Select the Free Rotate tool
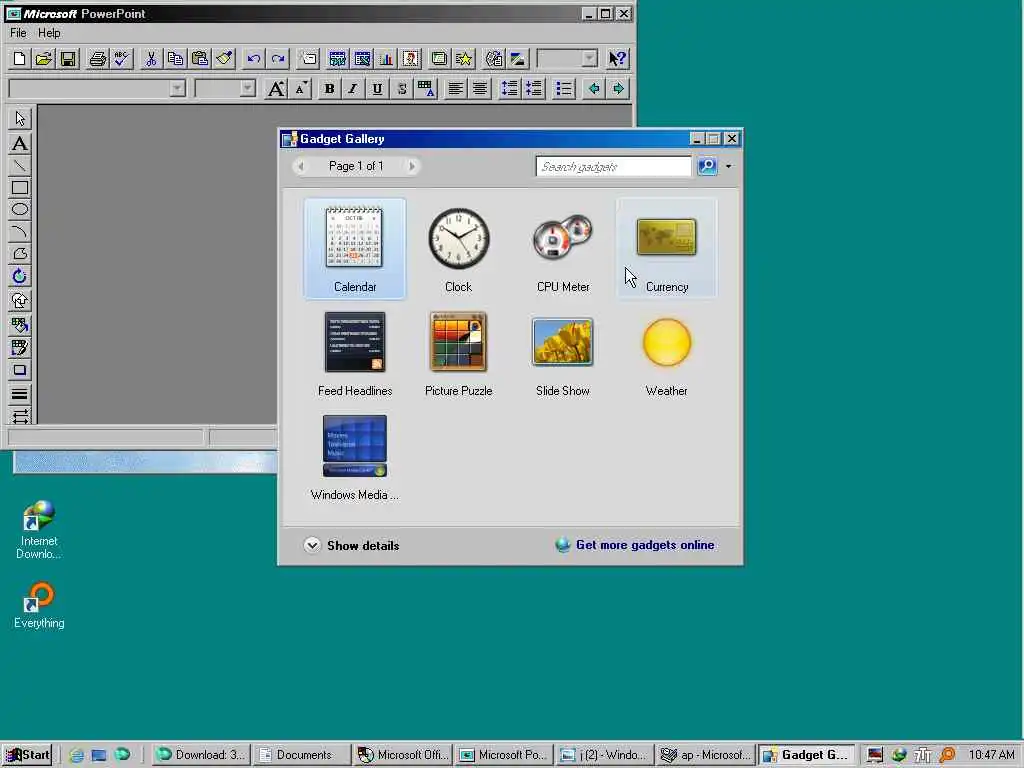The width and height of the screenshot is (1024, 768). coord(20,276)
